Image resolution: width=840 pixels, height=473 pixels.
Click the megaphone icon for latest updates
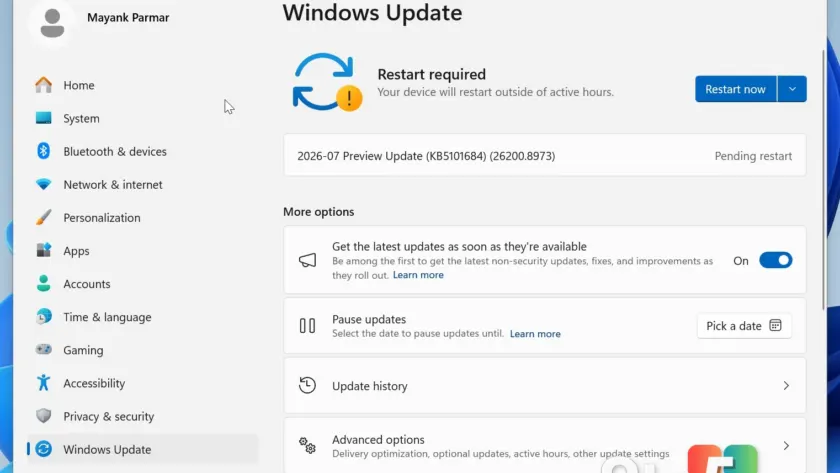point(308,260)
